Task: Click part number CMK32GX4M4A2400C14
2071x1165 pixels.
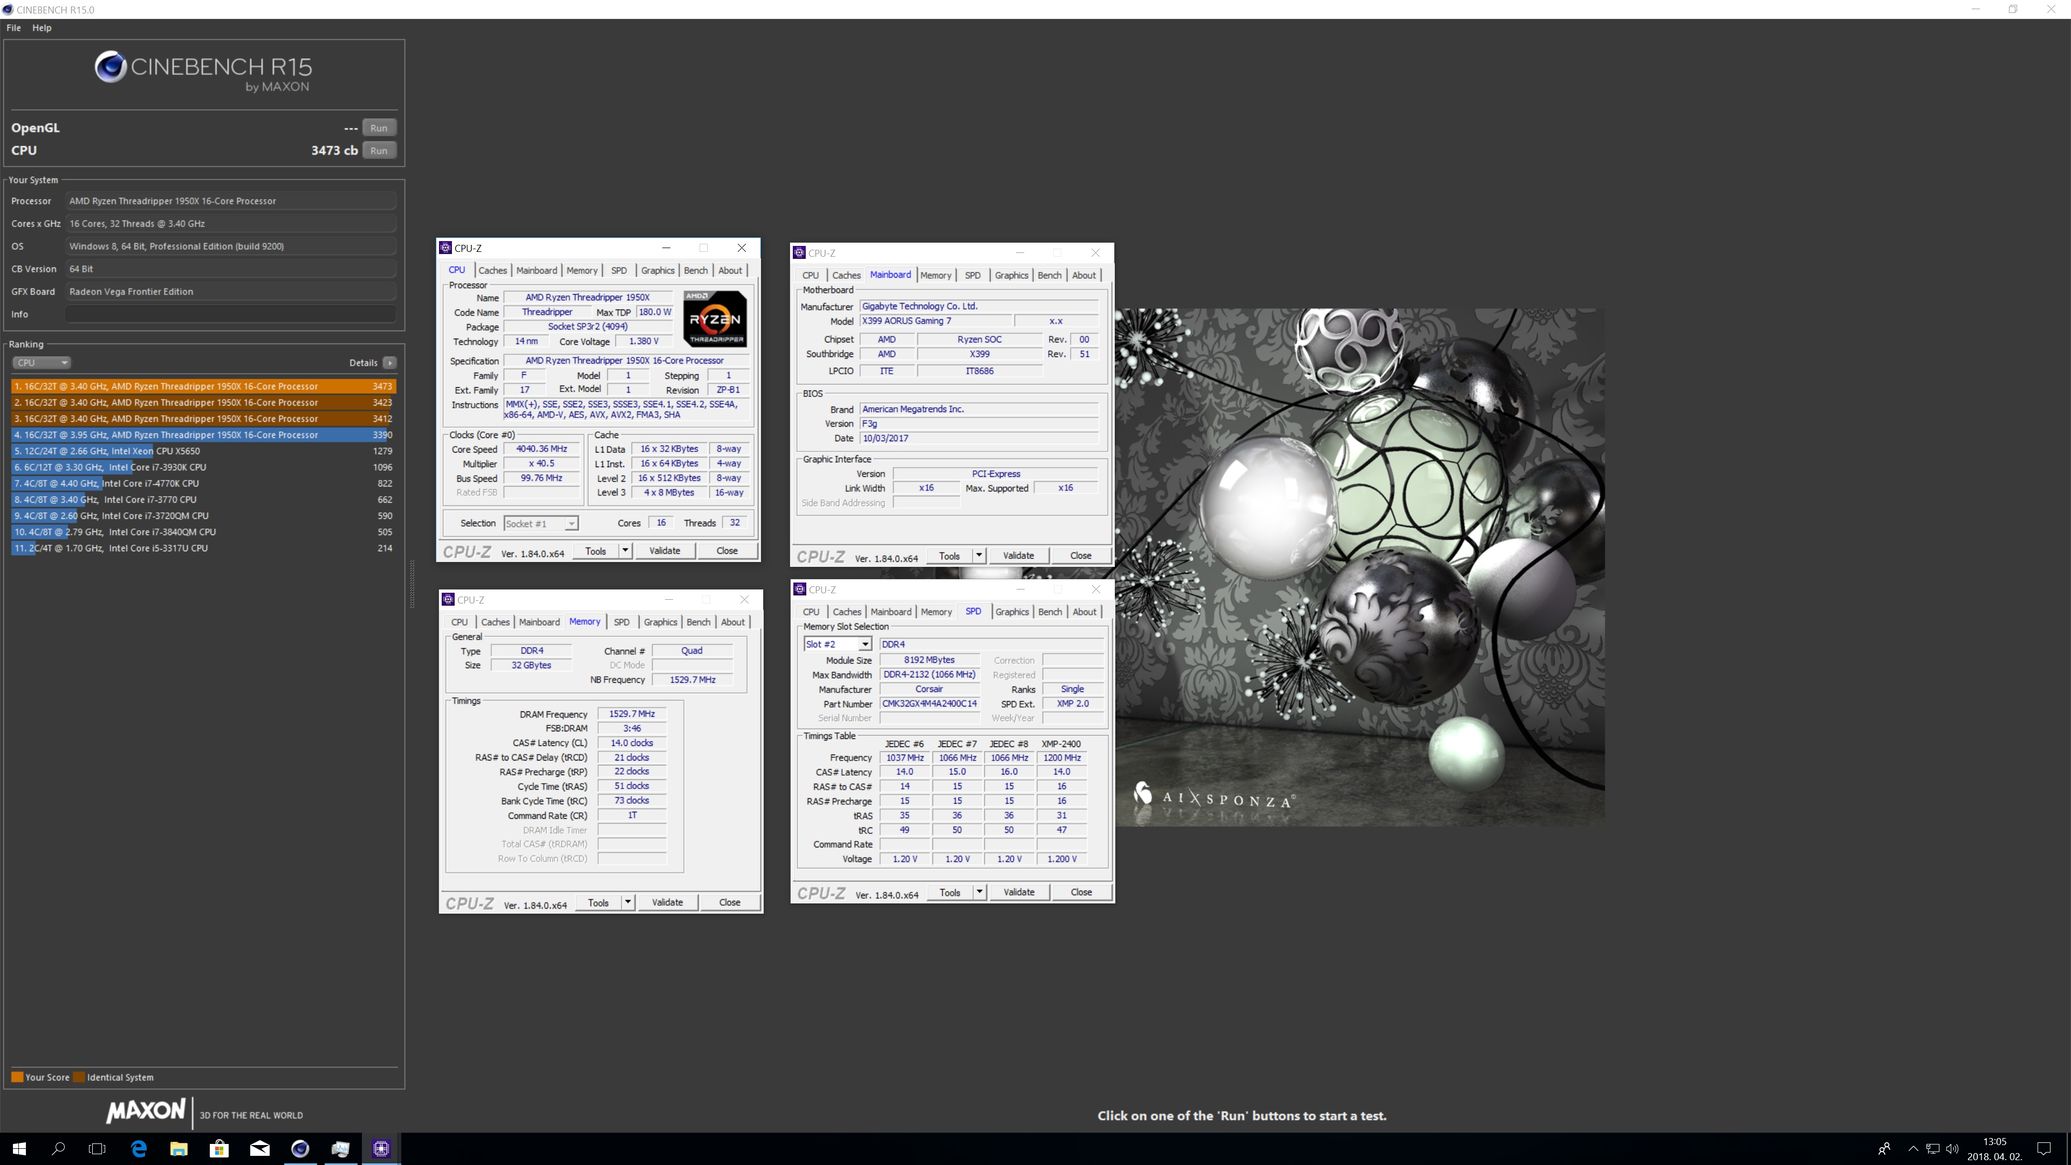Action: (929, 704)
